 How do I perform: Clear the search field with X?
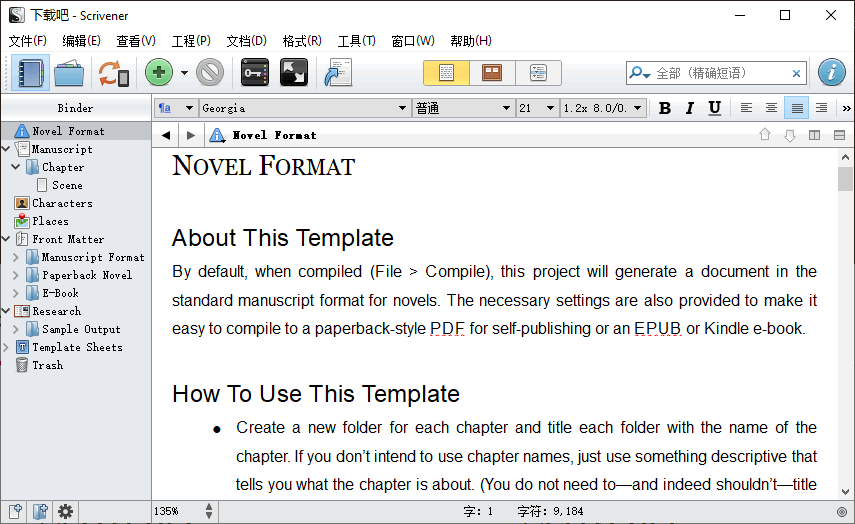click(796, 73)
